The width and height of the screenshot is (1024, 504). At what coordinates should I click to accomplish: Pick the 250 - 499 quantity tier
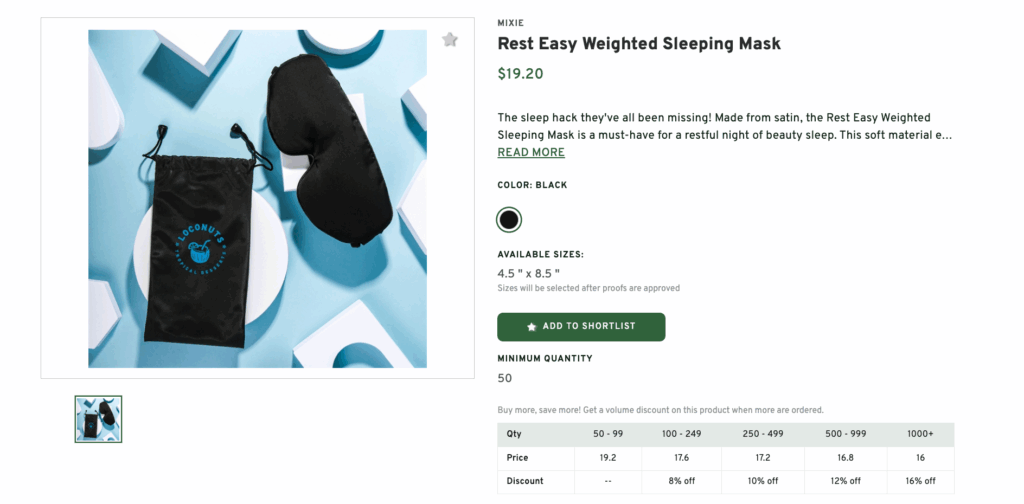click(765, 434)
